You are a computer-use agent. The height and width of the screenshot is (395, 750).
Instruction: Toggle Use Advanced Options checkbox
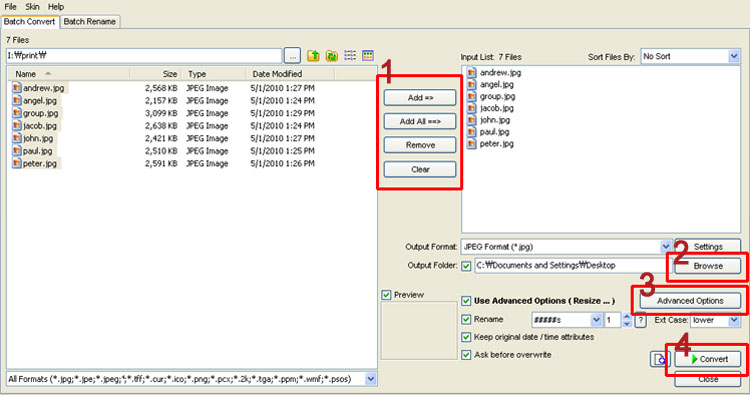pyautogui.click(x=466, y=301)
